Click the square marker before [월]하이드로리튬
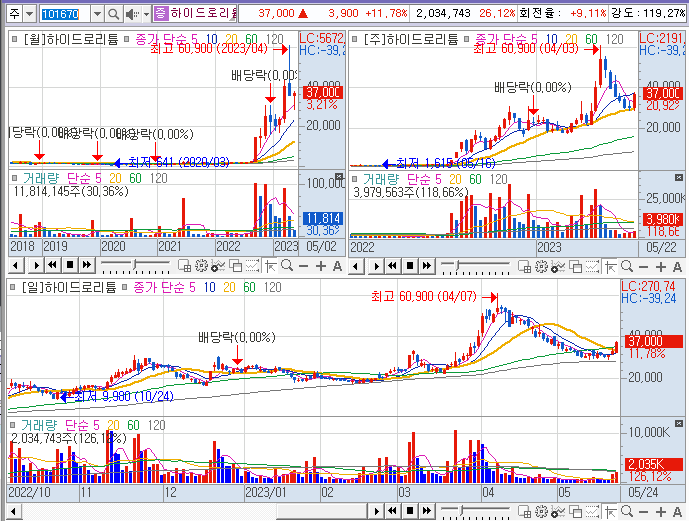 (x=15, y=40)
